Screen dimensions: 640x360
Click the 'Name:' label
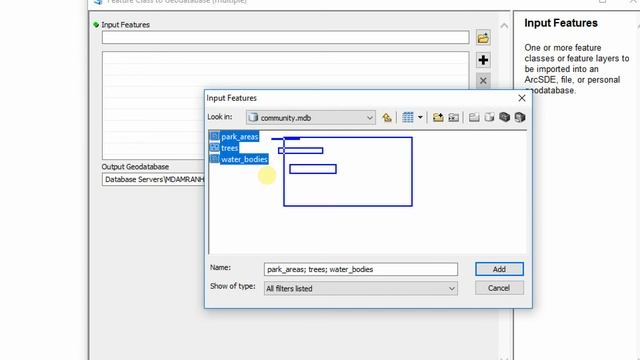(220, 267)
